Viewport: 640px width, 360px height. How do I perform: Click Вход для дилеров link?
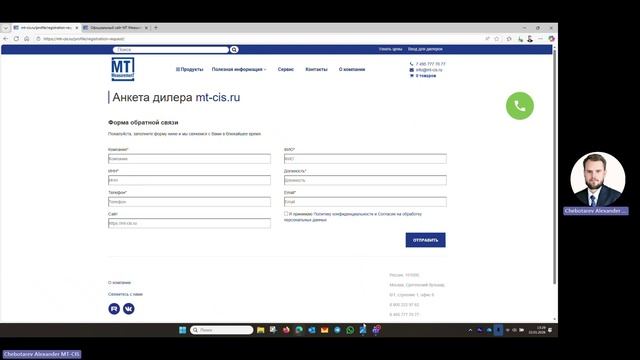coord(425,49)
